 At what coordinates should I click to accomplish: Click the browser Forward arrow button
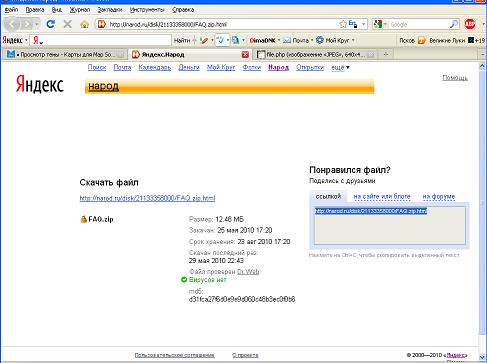[x=27, y=24]
